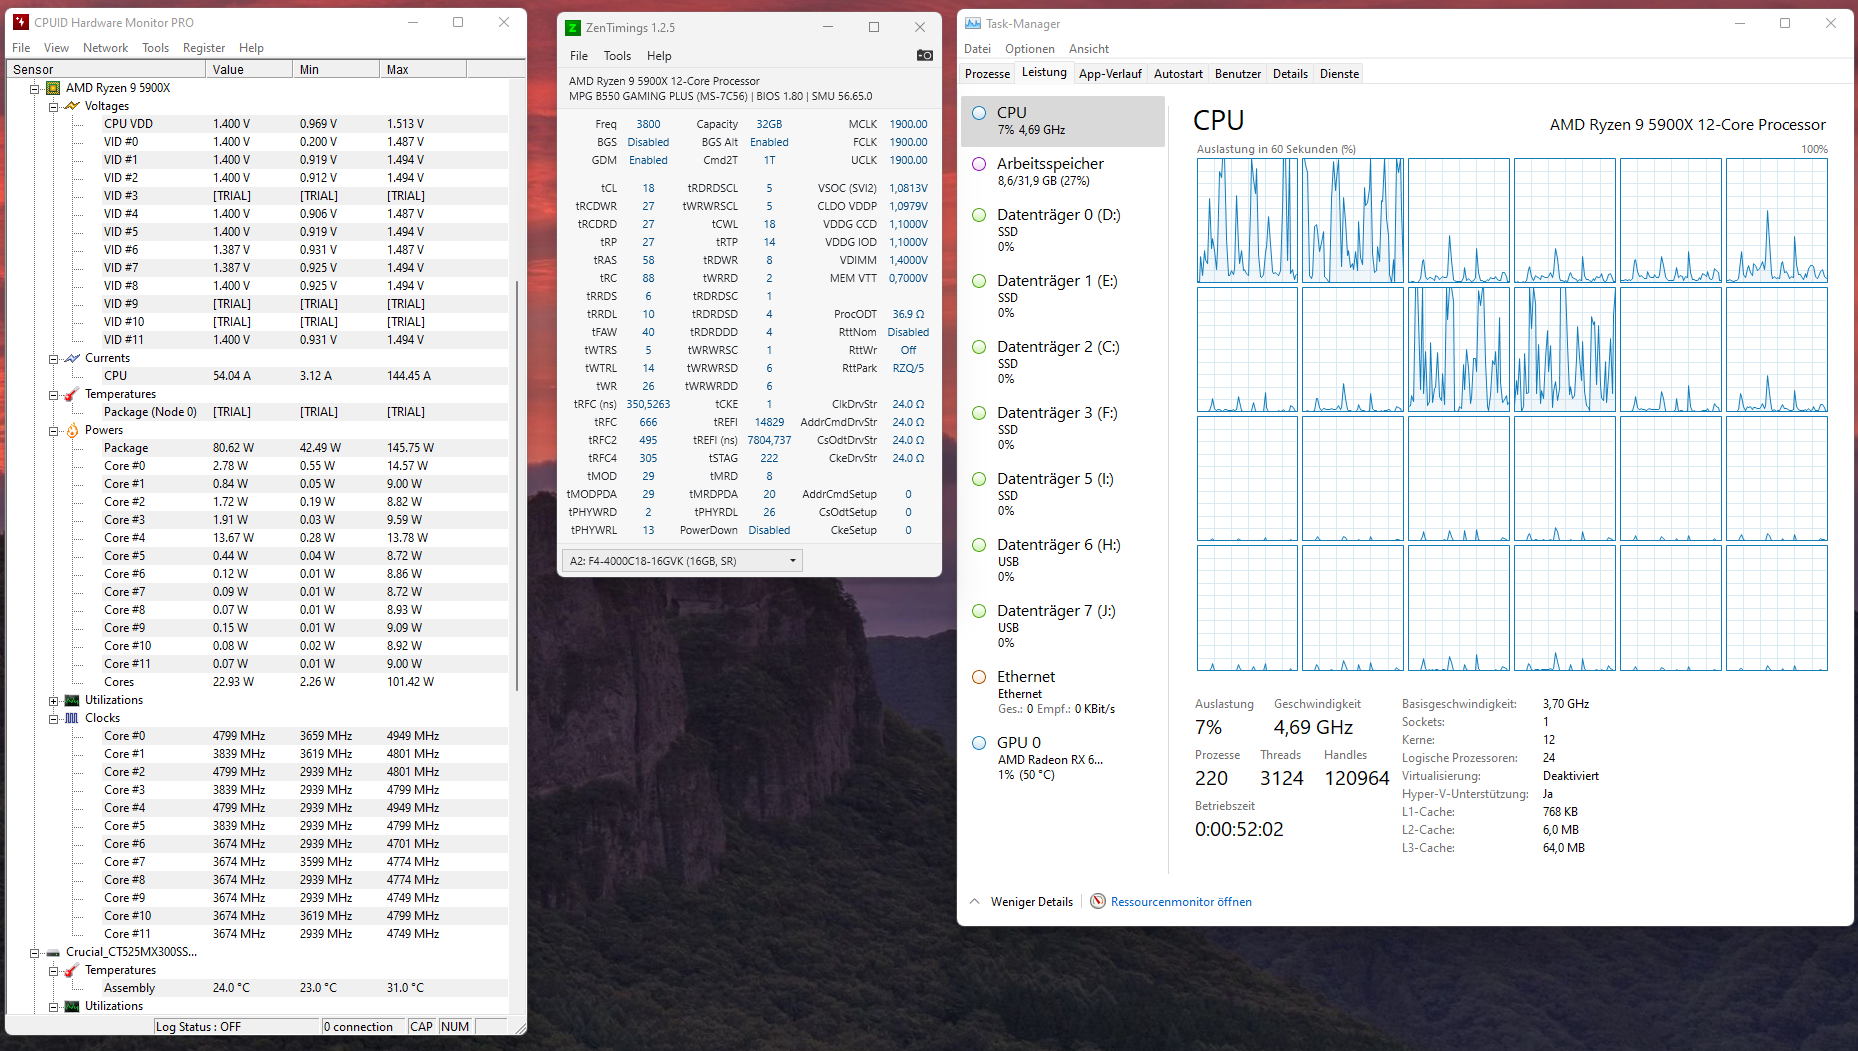Click Ressourcenmonitor öffnen link

(x=1181, y=902)
